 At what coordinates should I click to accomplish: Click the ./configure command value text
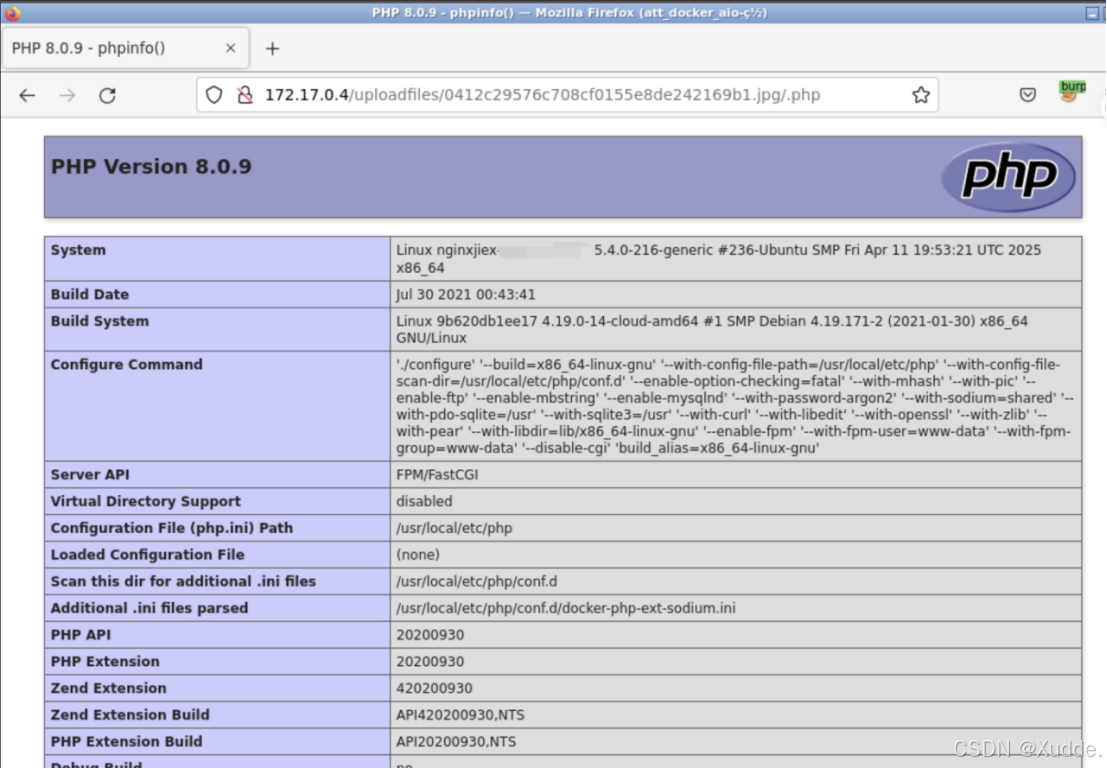point(735,406)
